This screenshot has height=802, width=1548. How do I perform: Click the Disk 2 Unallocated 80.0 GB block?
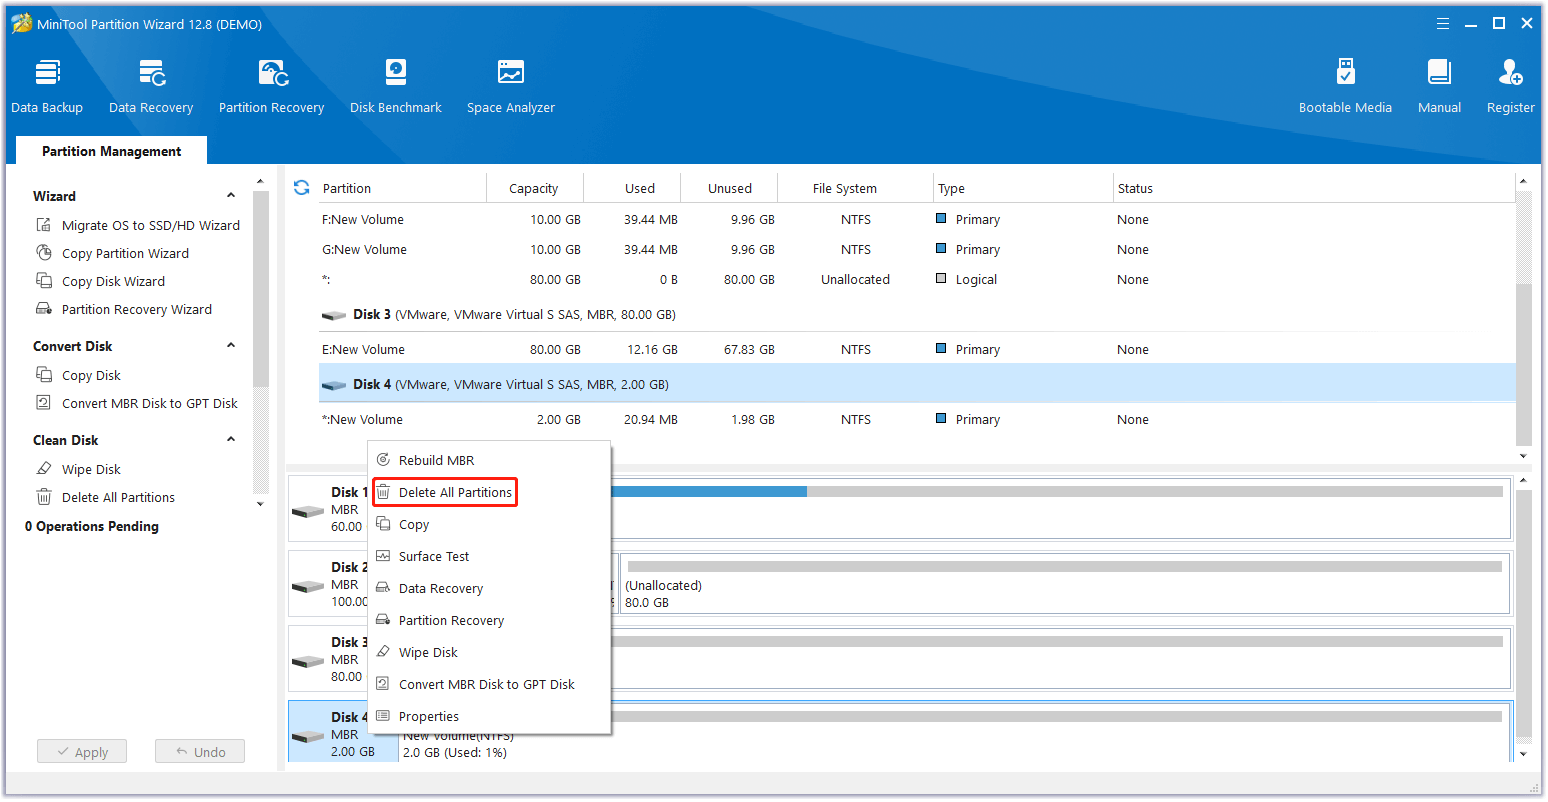1064,585
